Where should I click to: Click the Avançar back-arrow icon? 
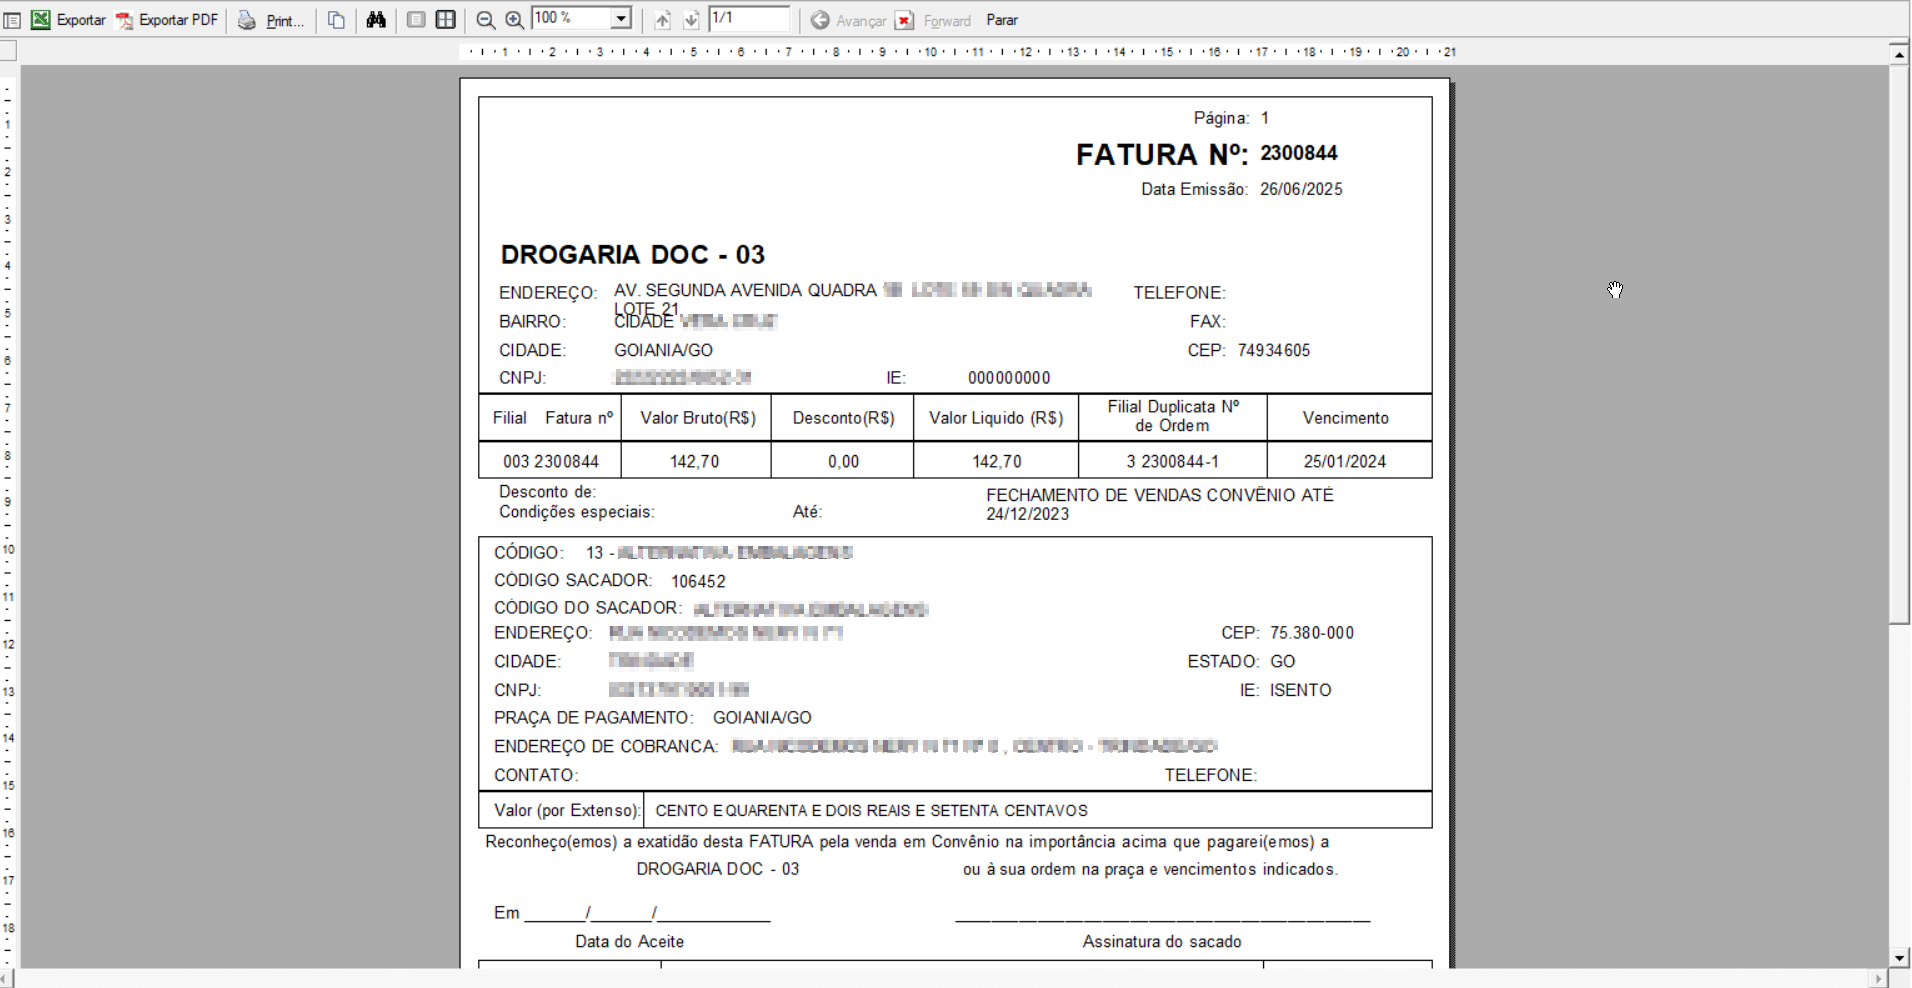(820, 20)
